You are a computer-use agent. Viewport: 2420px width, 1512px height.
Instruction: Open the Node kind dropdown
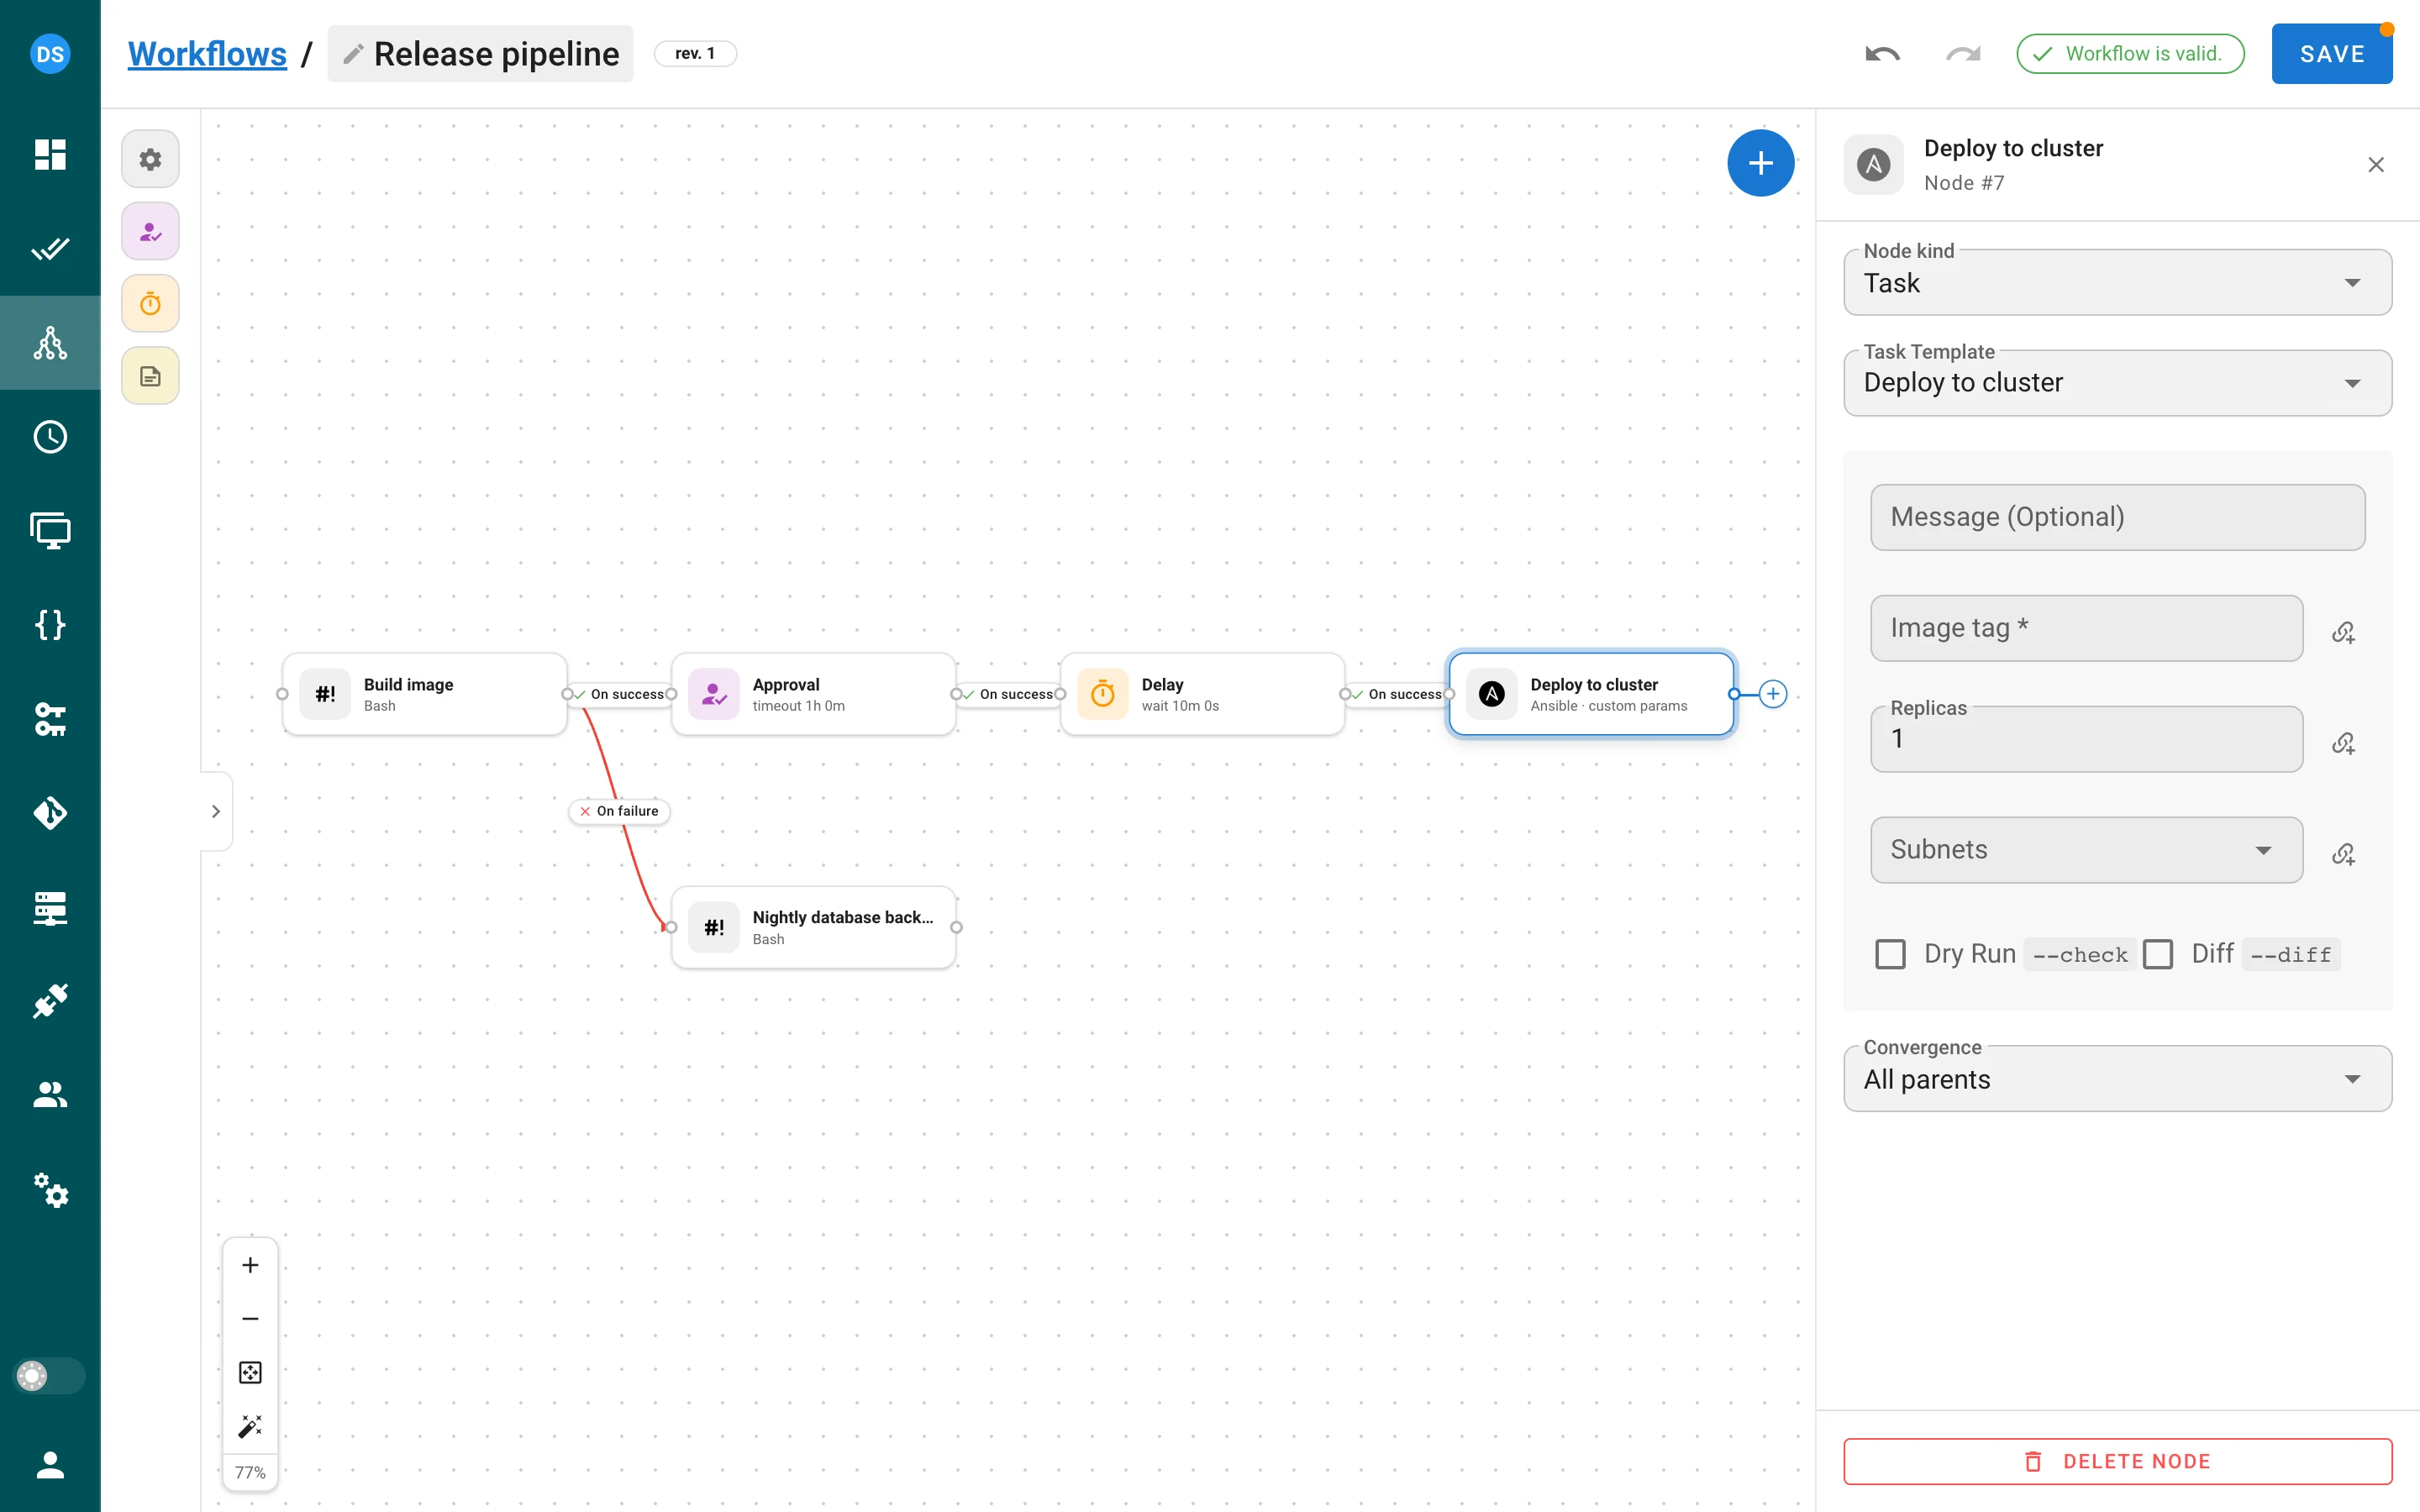click(x=2117, y=283)
